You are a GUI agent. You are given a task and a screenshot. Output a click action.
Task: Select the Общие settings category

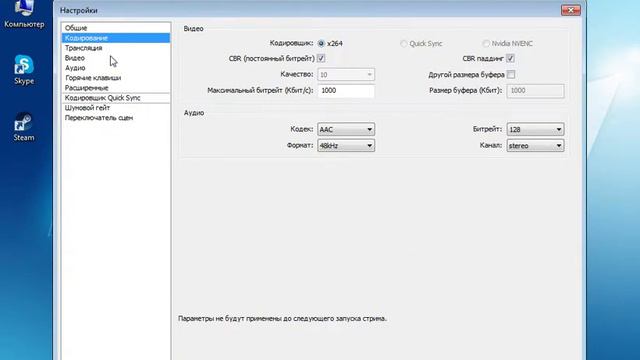(x=116, y=28)
